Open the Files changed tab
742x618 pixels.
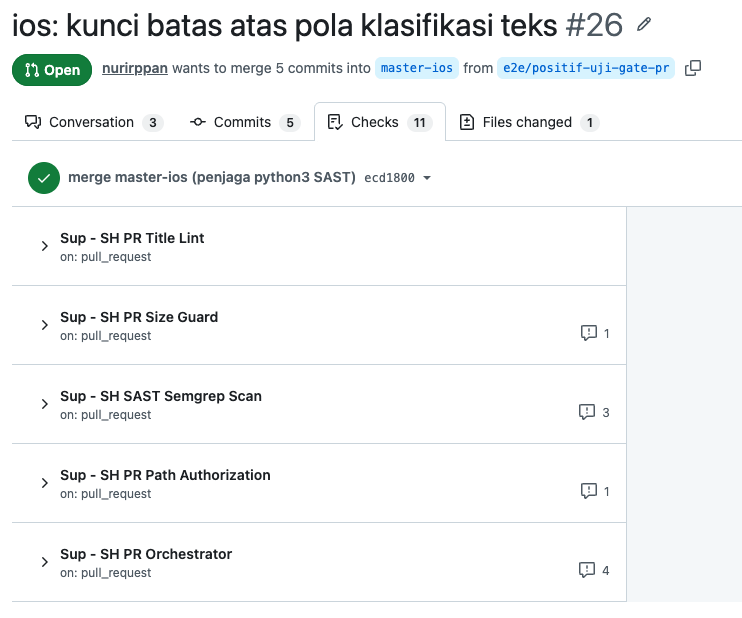(x=529, y=122)
